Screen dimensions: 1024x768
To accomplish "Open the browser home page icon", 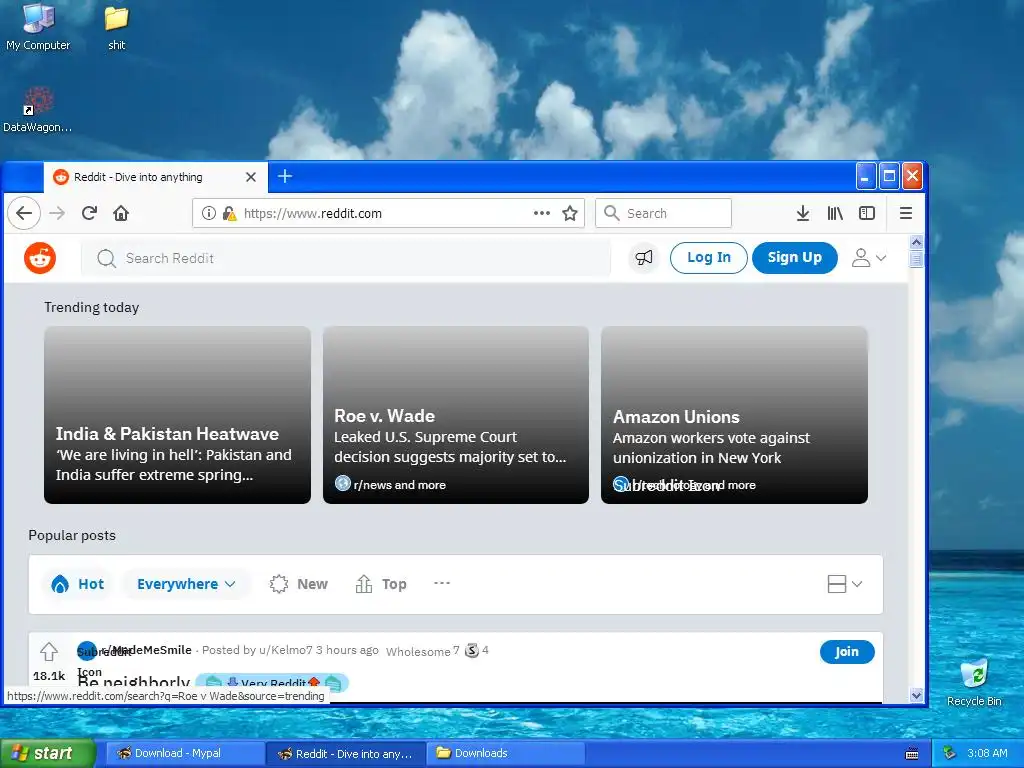I will click(121, 213).
